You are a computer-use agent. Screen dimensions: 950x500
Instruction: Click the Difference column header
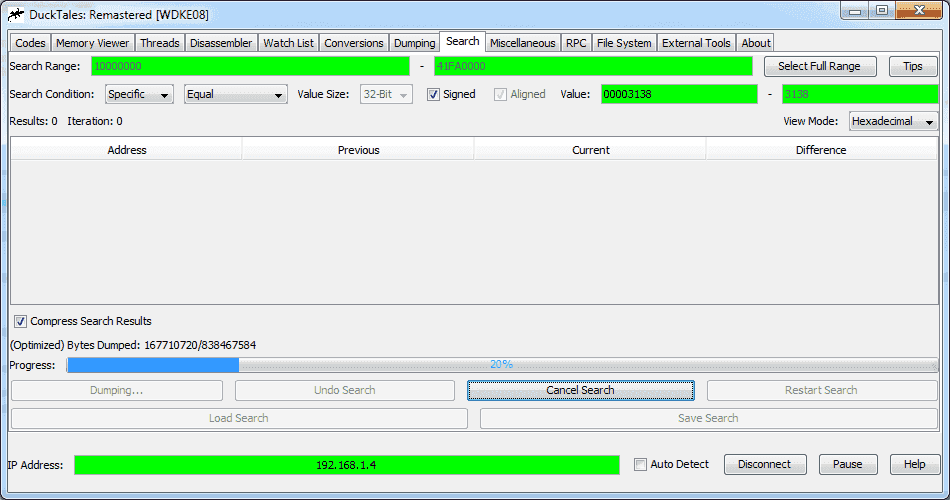[822, 150]
